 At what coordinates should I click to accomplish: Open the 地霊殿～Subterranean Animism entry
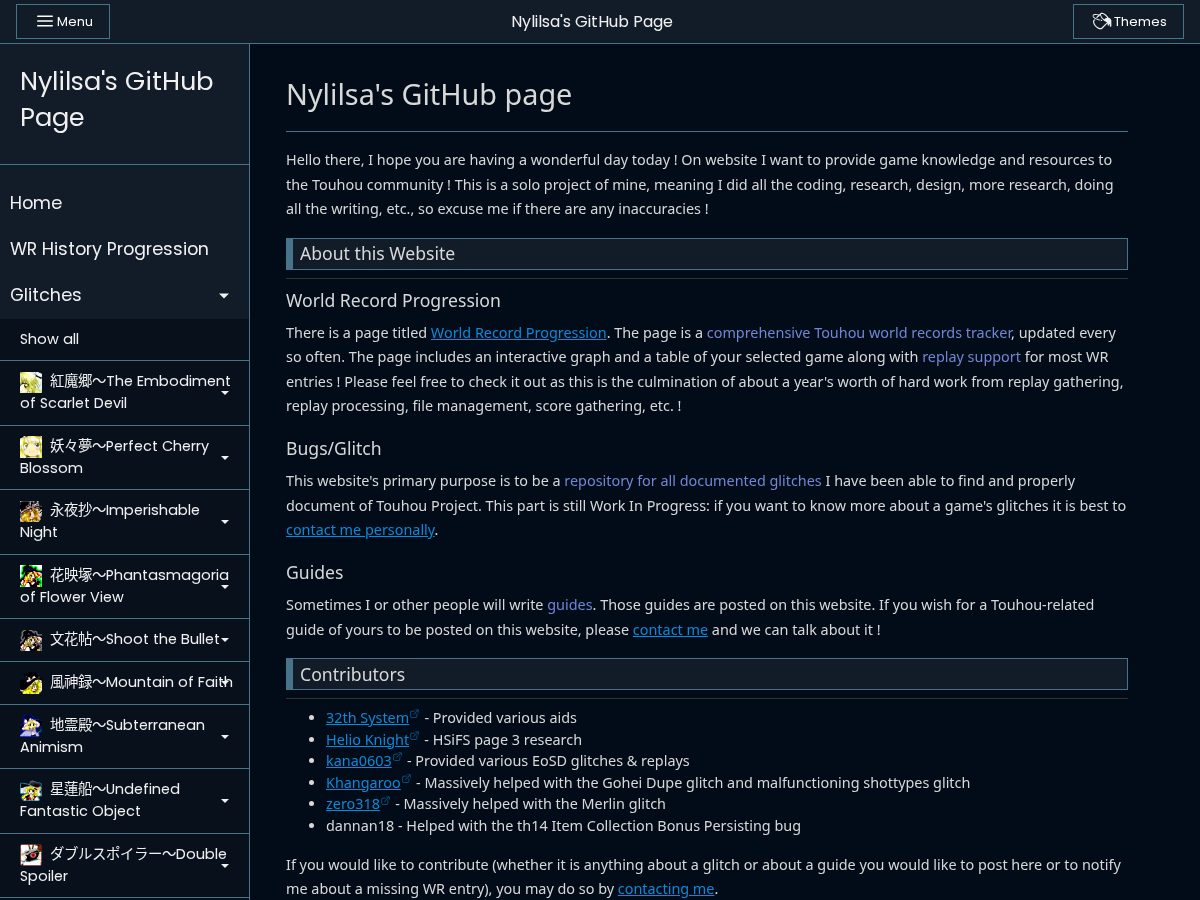(124, 736)
